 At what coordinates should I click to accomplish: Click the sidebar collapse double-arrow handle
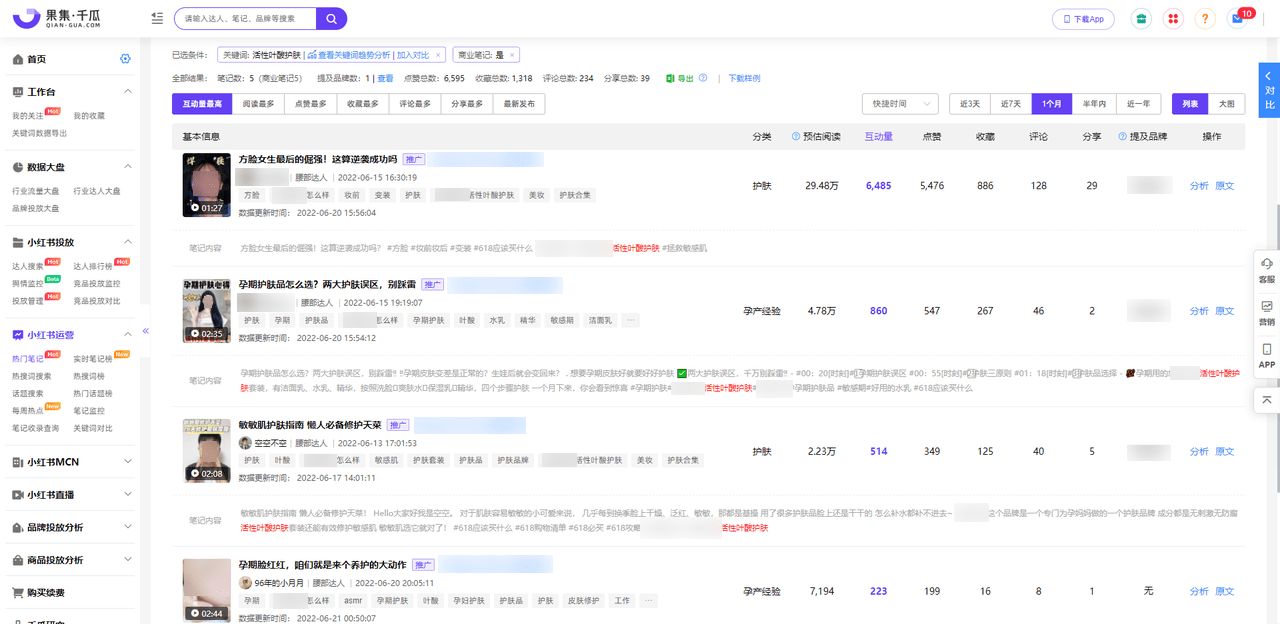pos(145,331)
